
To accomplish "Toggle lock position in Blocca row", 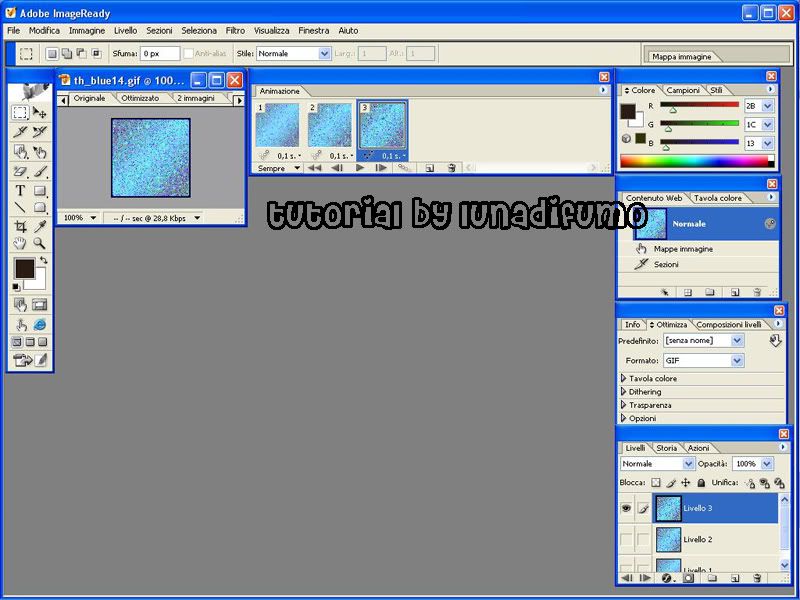I will pyautogui.click(x=686, y=483).
